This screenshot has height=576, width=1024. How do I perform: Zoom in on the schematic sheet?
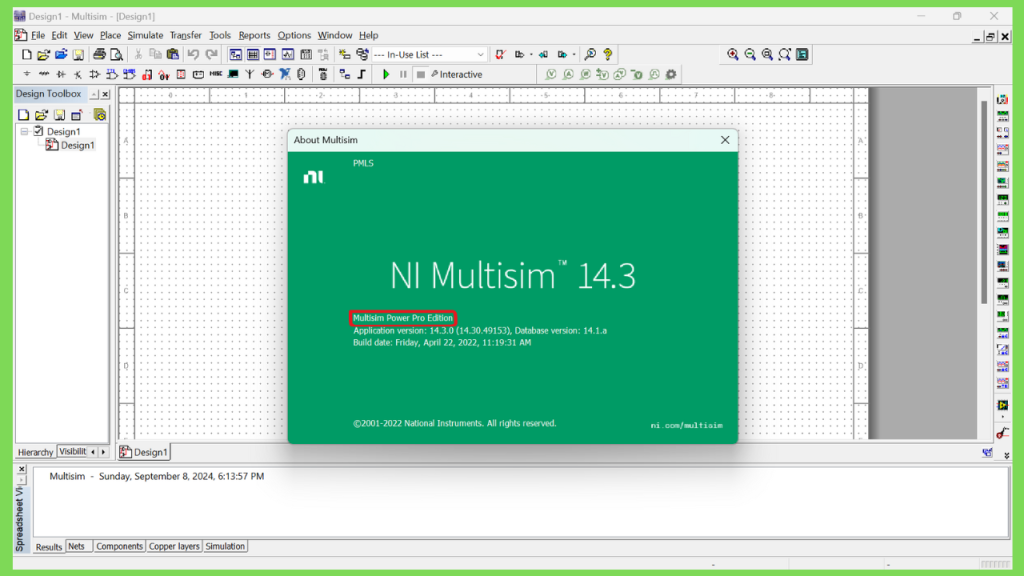coord(733,55)
